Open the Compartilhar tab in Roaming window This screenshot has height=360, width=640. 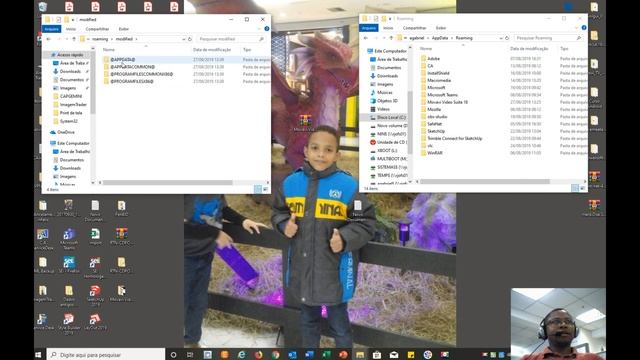click(414, 28)
